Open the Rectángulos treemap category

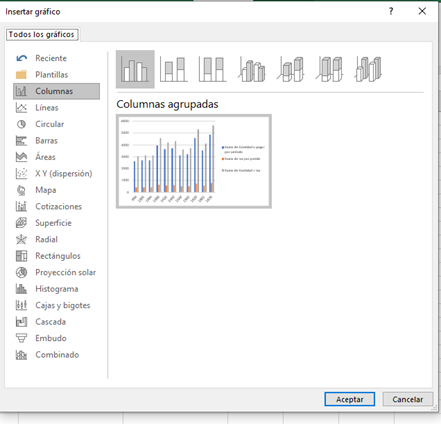tap(56, 256)
